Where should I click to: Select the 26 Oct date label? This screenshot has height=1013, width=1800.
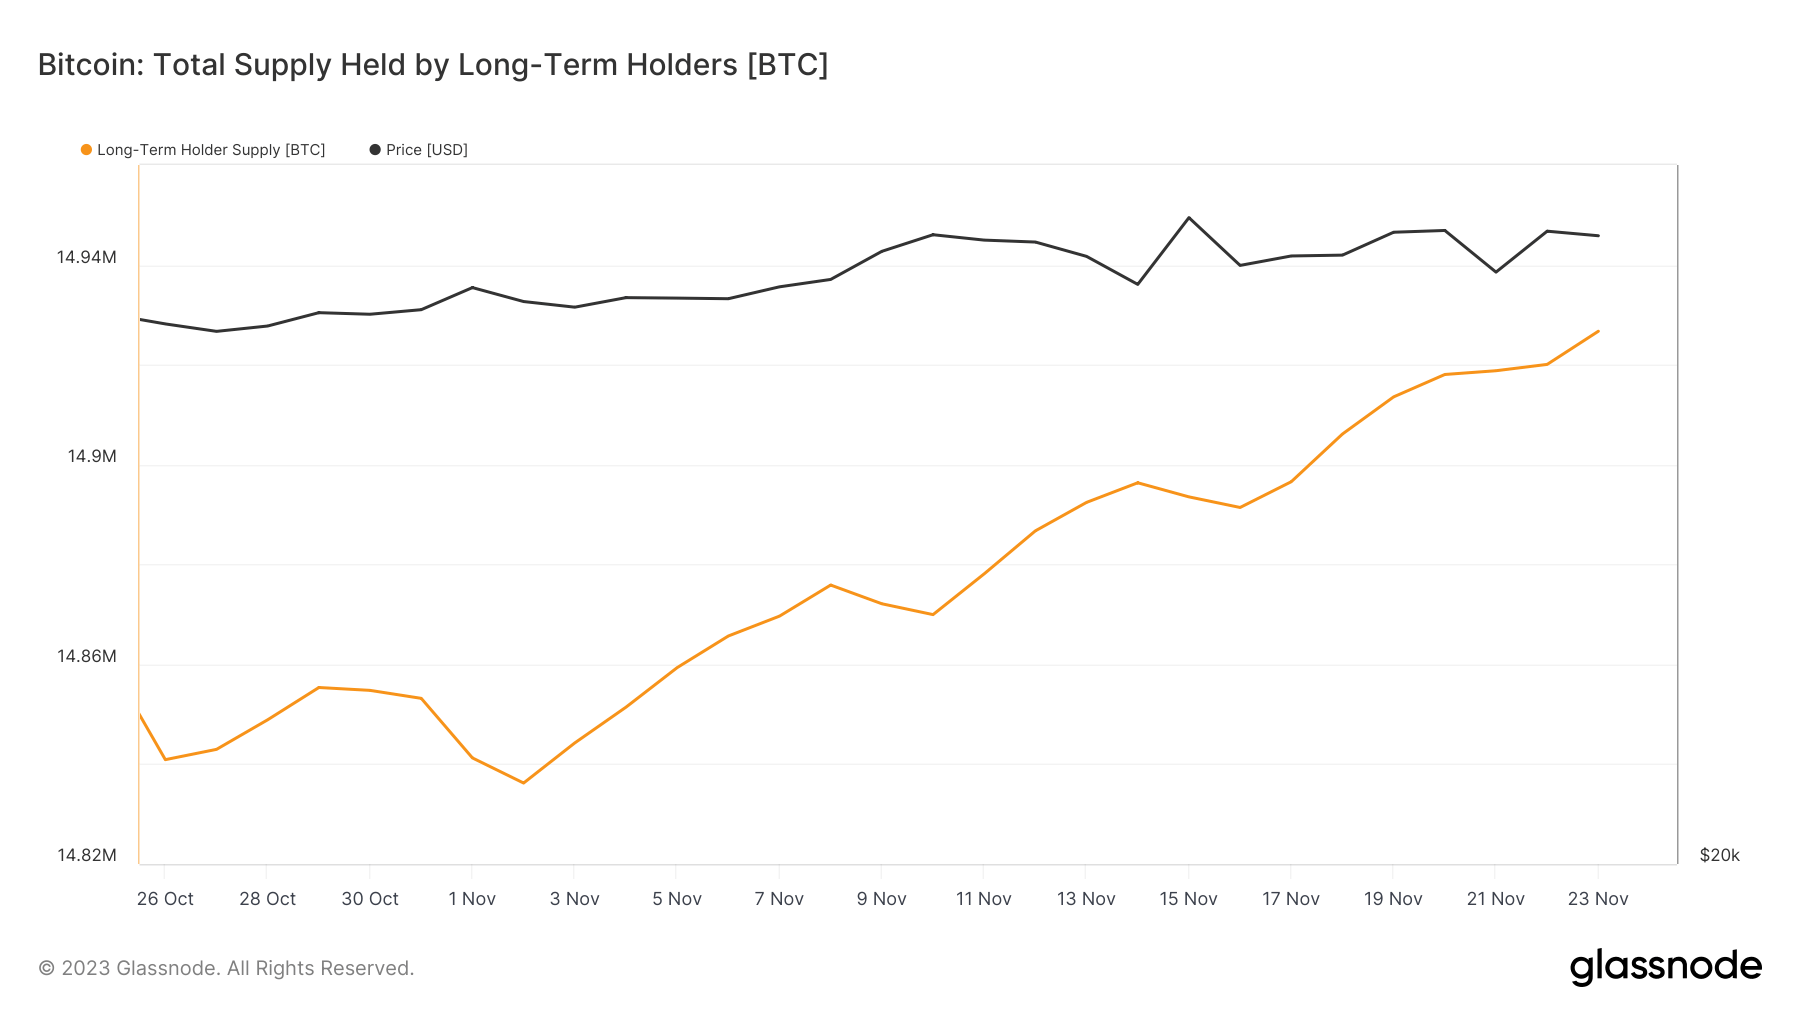[165, 899]
